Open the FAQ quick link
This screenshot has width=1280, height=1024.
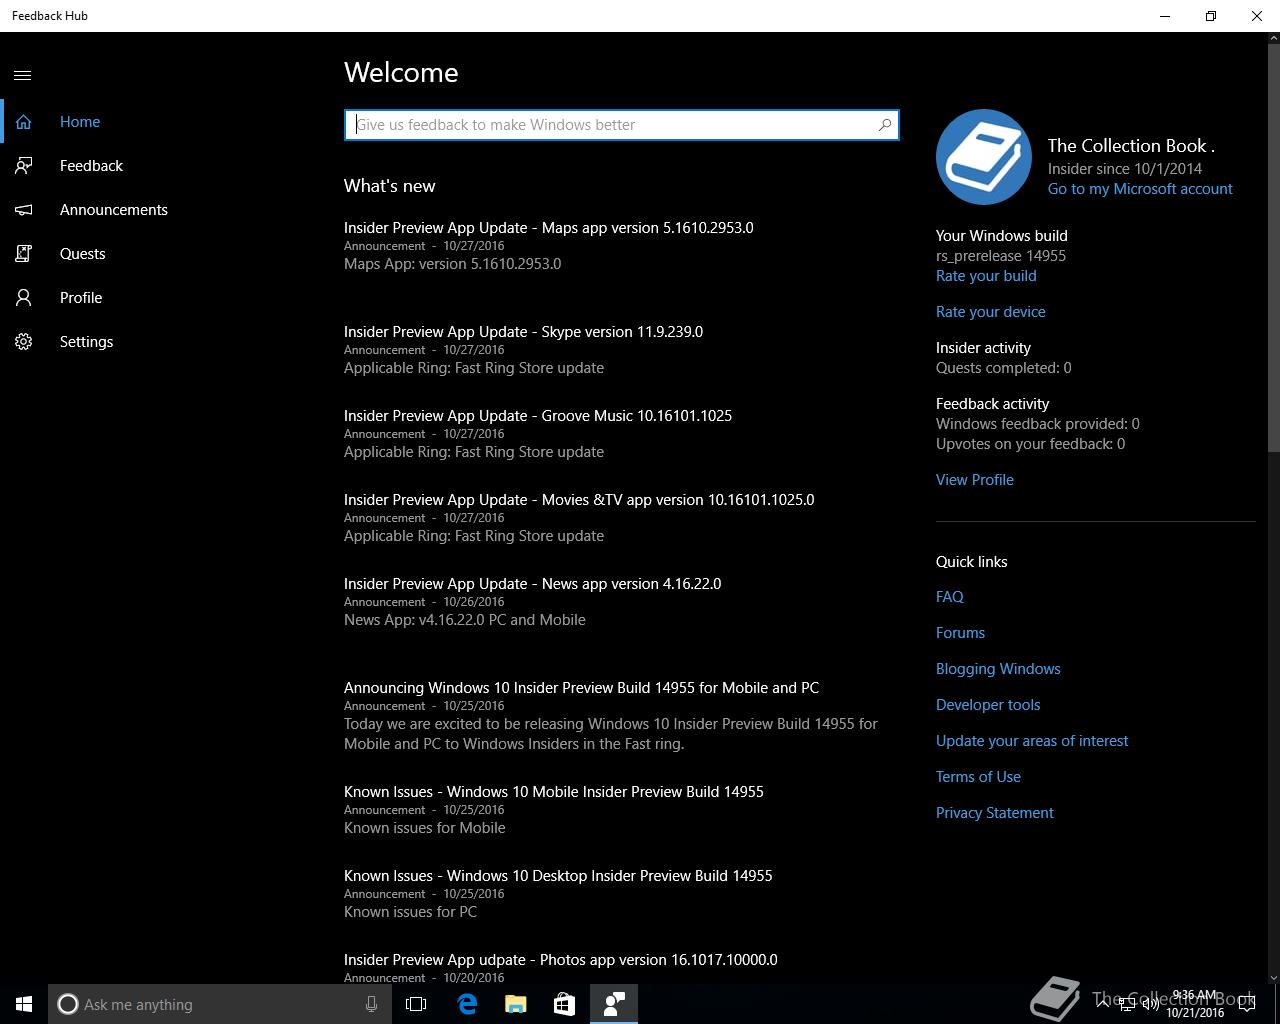[x=950, y=597]
